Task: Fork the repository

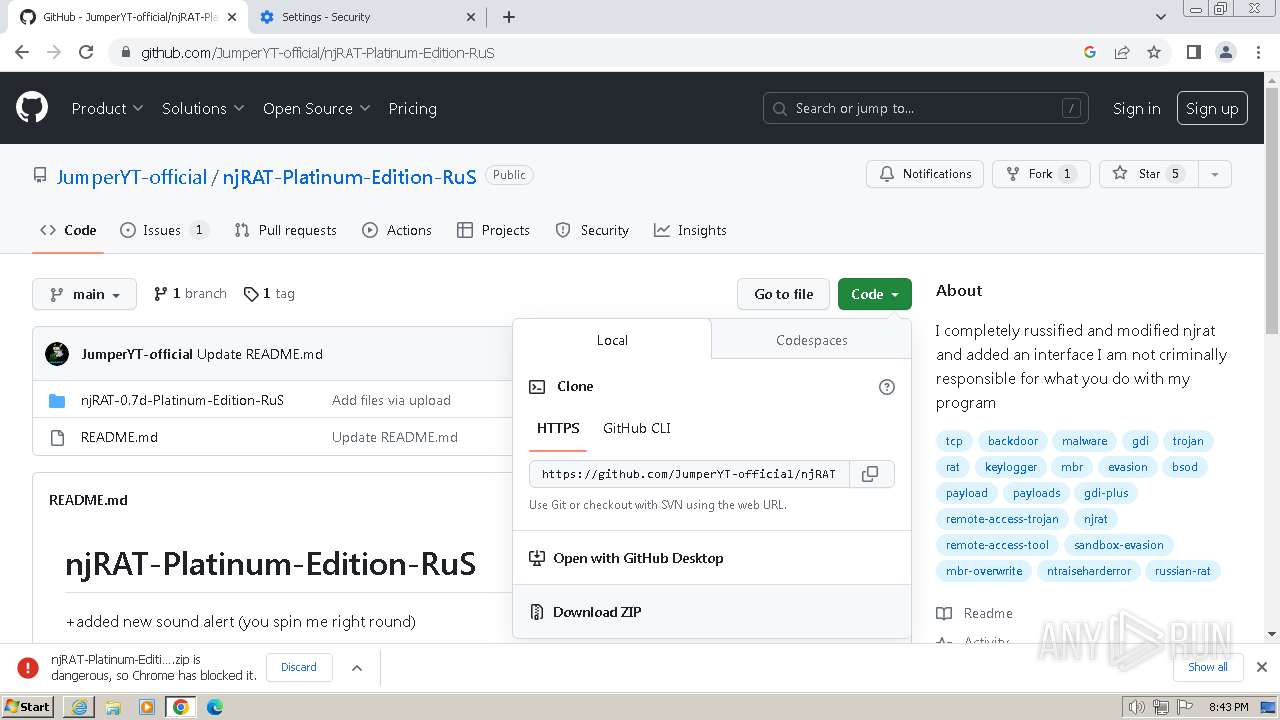Action: [x=1041, y=174]
